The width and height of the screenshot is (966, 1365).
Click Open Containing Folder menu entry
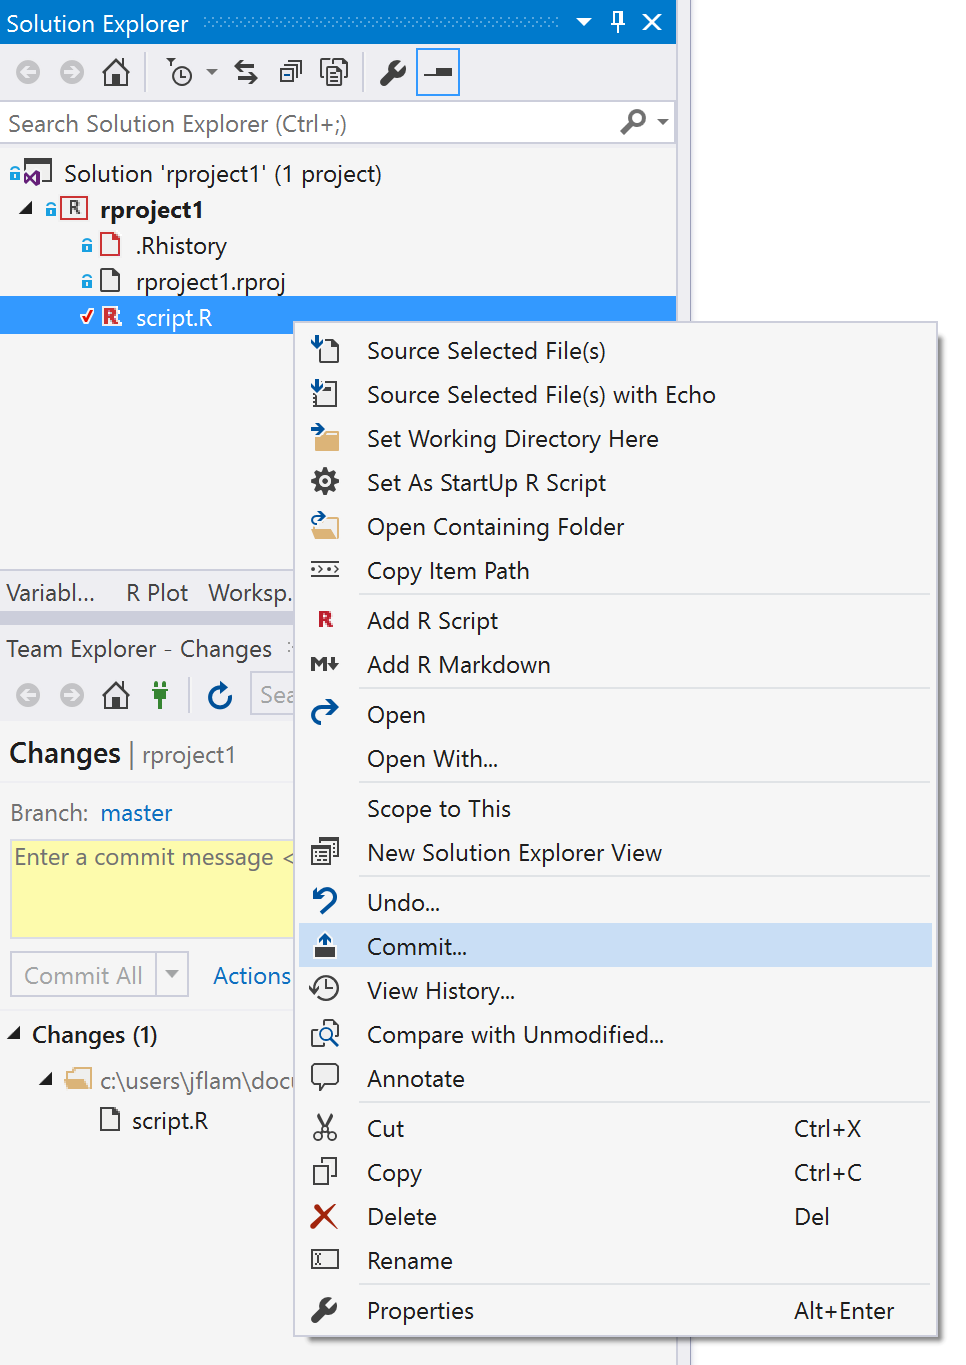615,527
